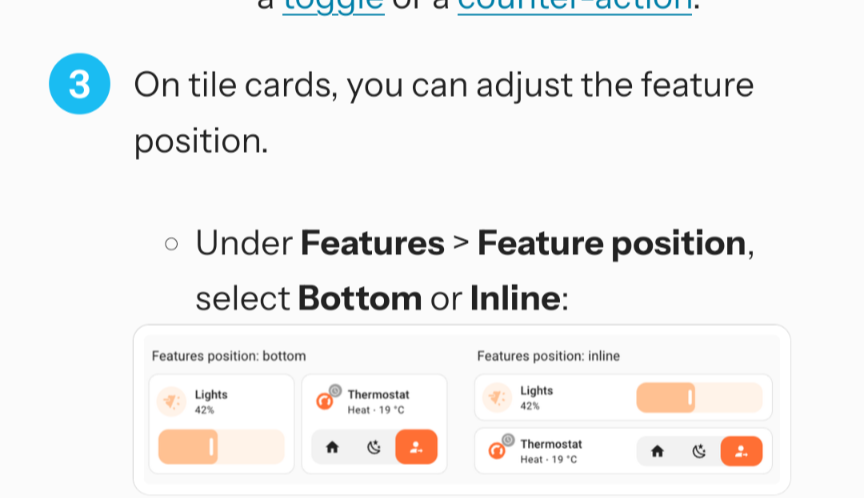Select Sleep preset in the bottom-position thermostat card
864x498 pixels.
pyautogui.click(x=374, y=448)
